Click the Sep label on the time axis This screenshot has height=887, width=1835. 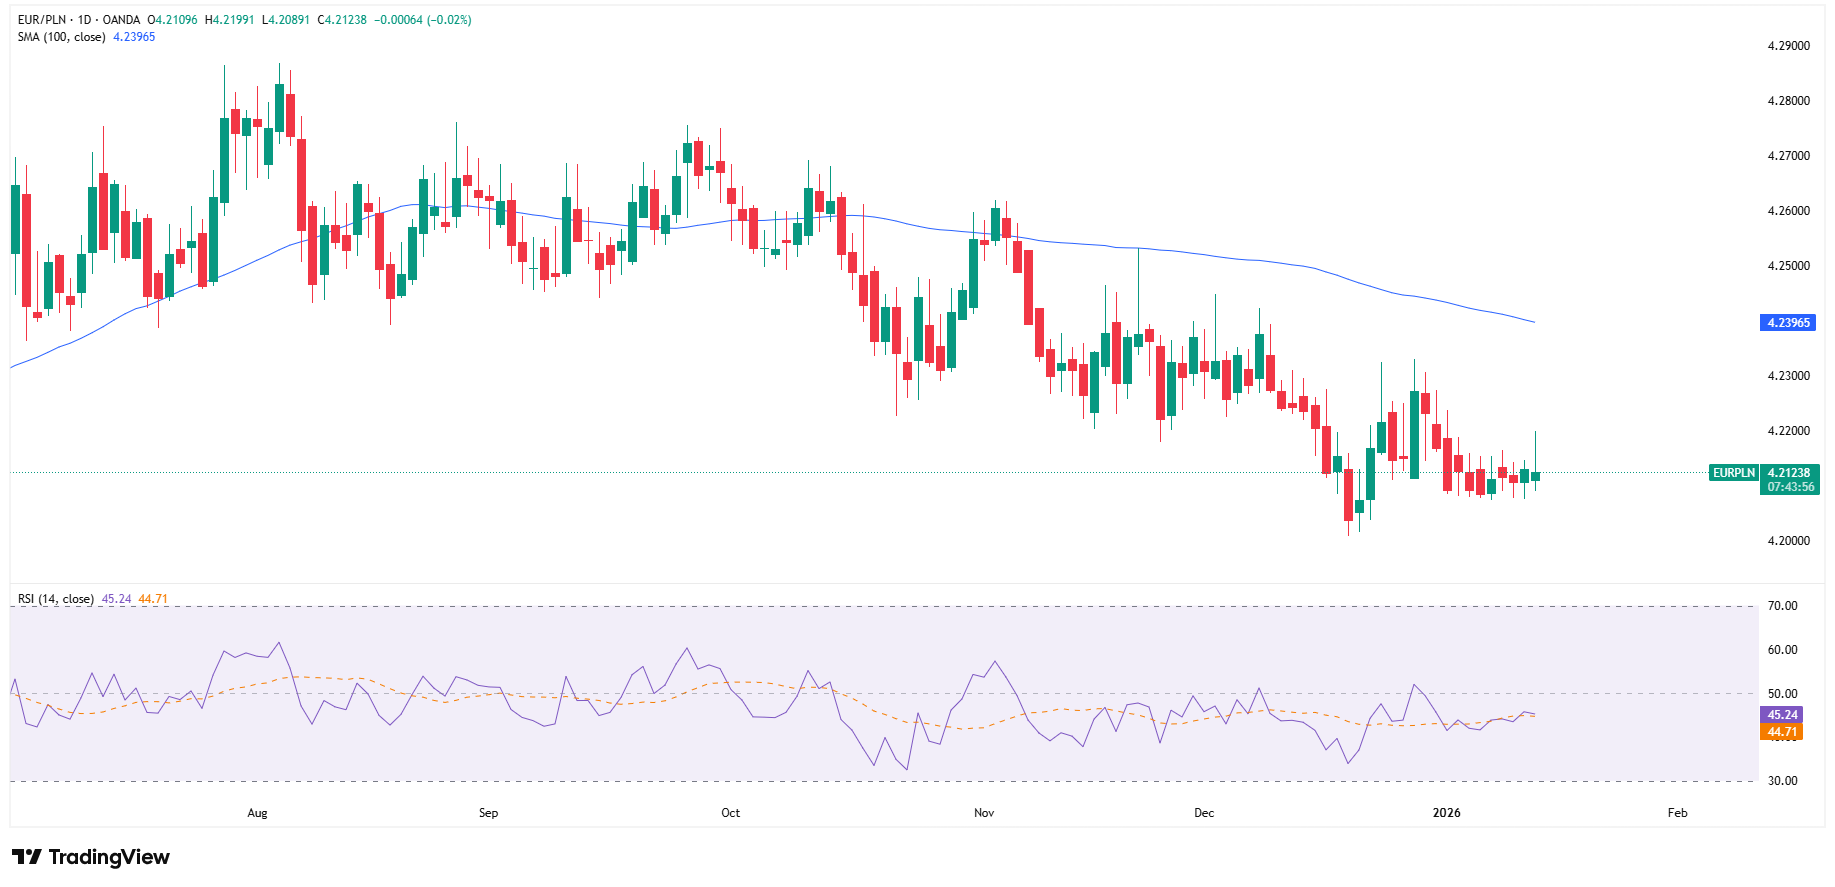(488, 813)
